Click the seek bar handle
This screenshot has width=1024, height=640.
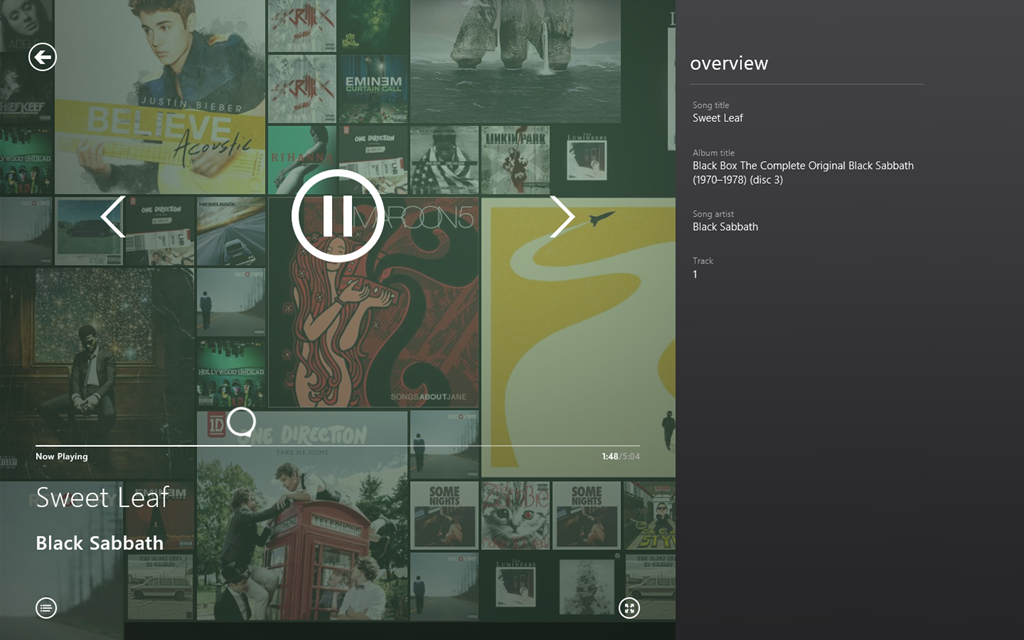[x=241, y=422]
